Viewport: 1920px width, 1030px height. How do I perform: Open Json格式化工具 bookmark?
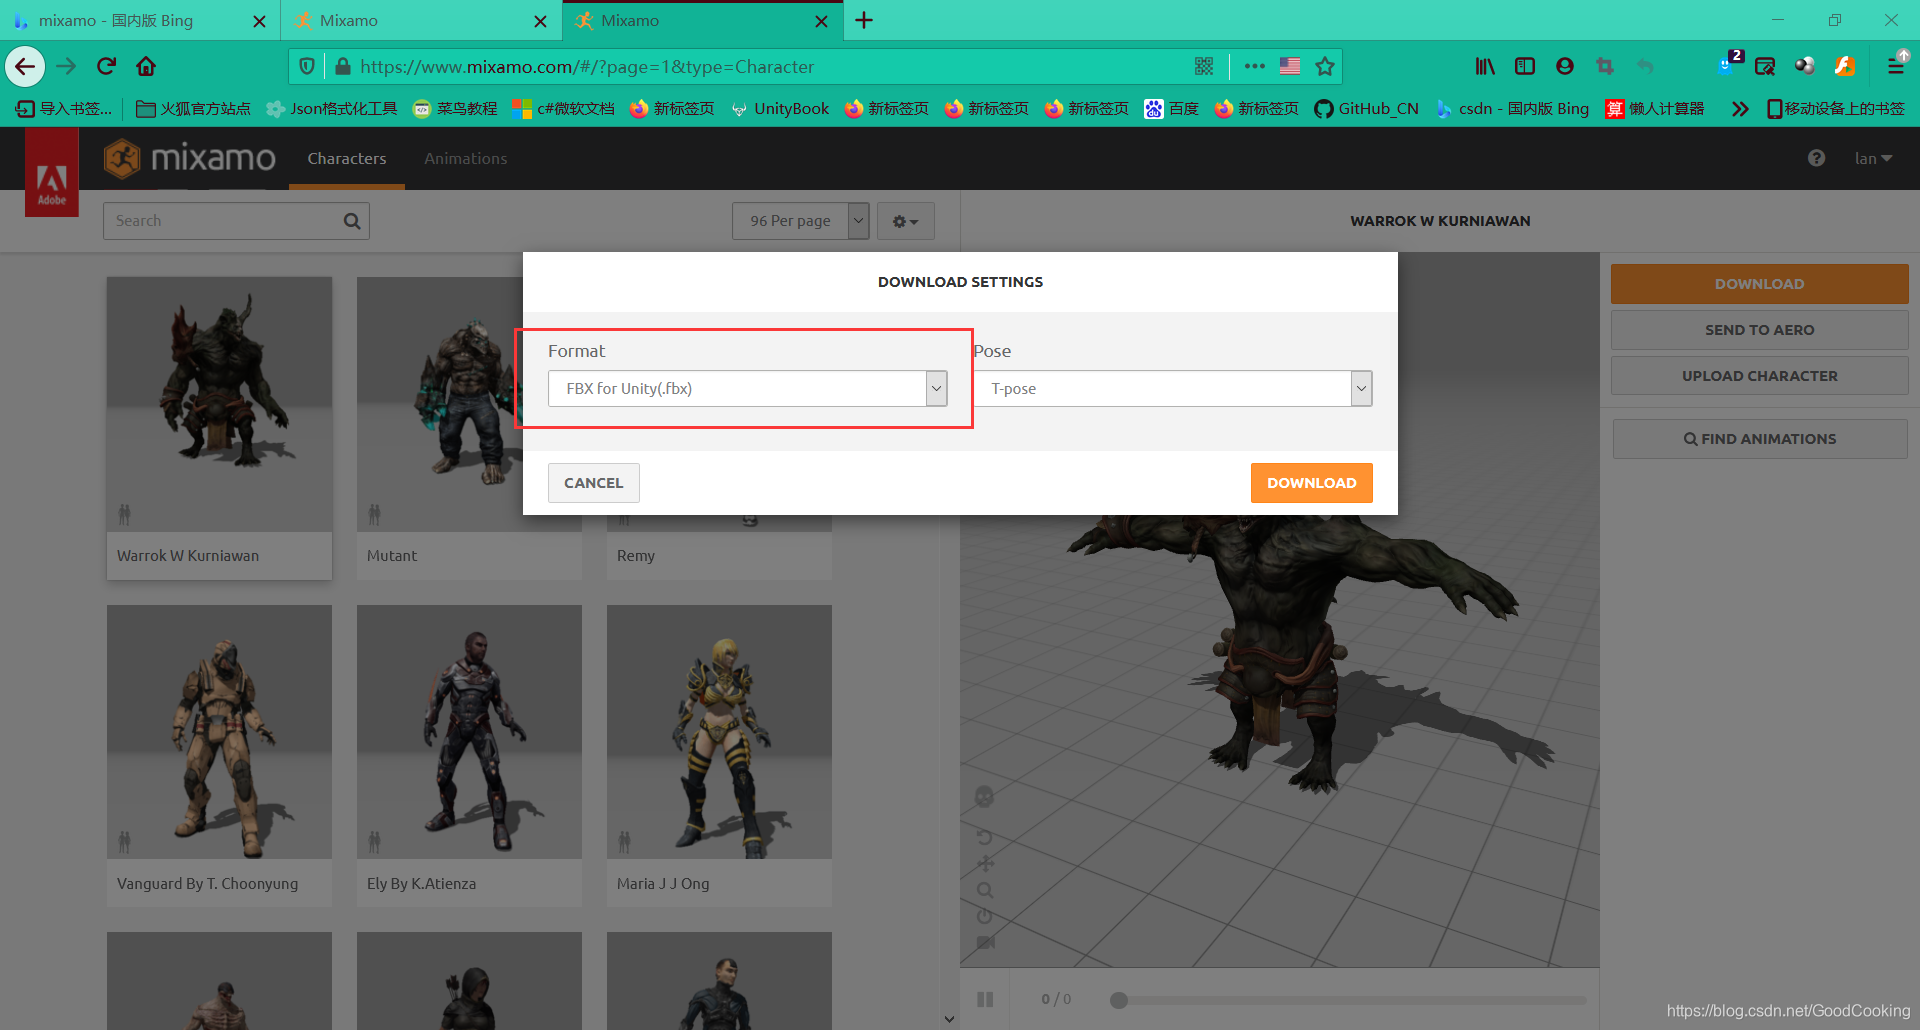click(331, 109)
